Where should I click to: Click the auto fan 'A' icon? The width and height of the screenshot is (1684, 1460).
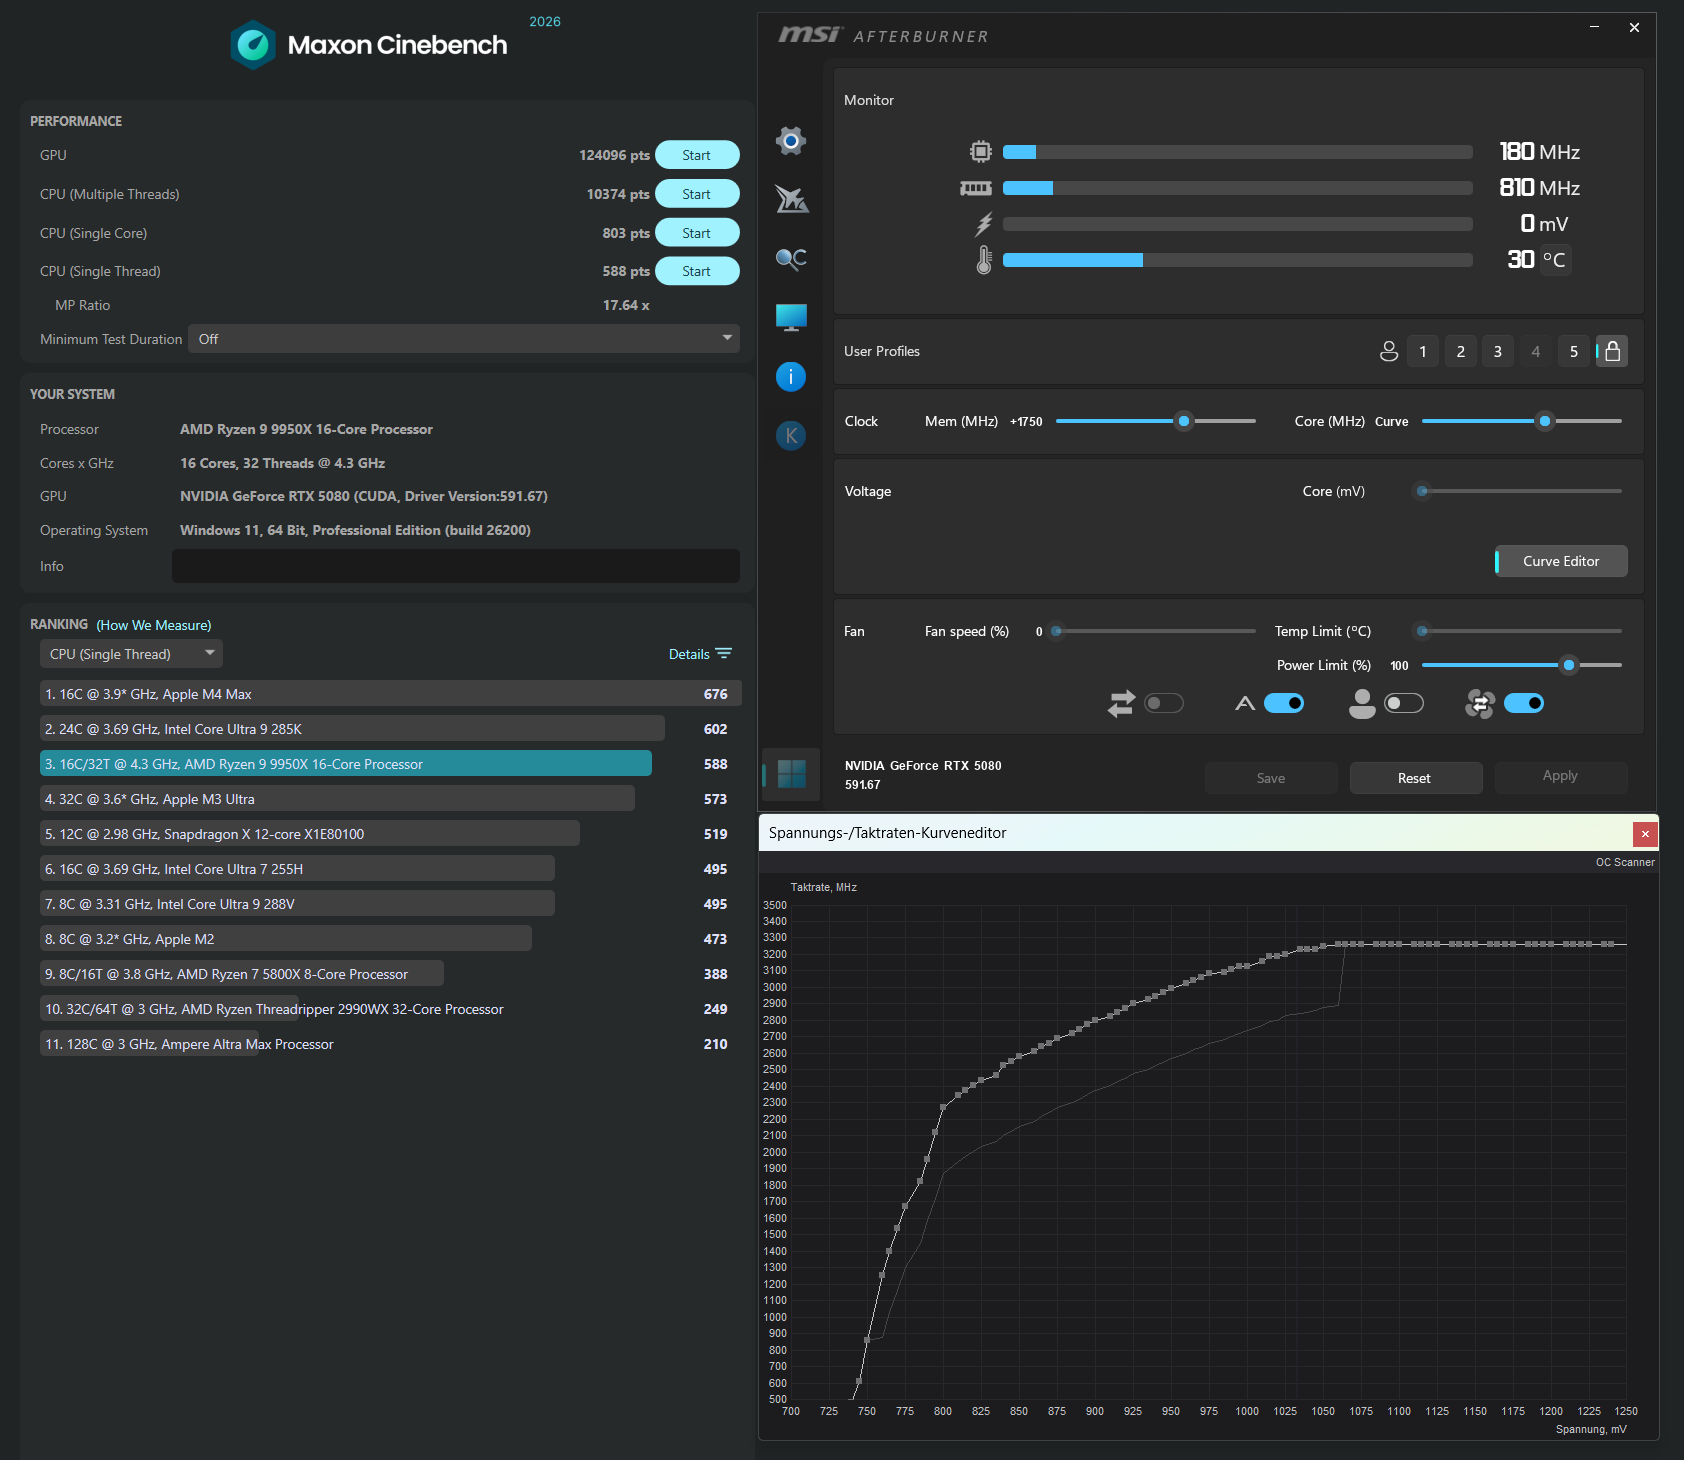[1245, 704]
